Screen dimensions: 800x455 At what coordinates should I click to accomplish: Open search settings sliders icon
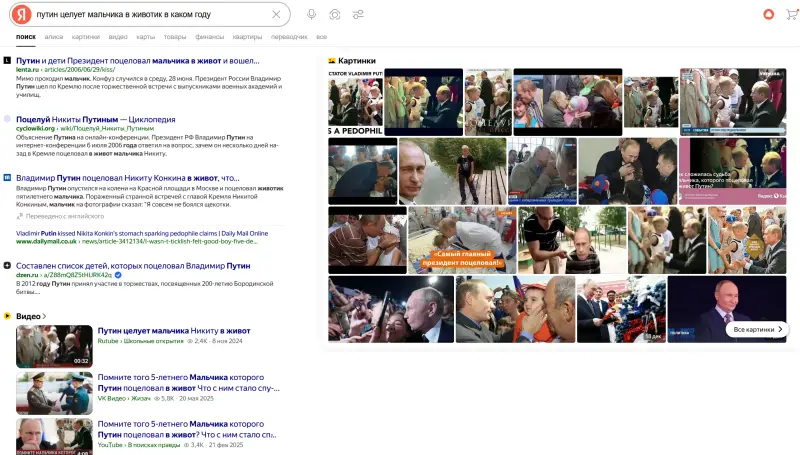[358, 14]
